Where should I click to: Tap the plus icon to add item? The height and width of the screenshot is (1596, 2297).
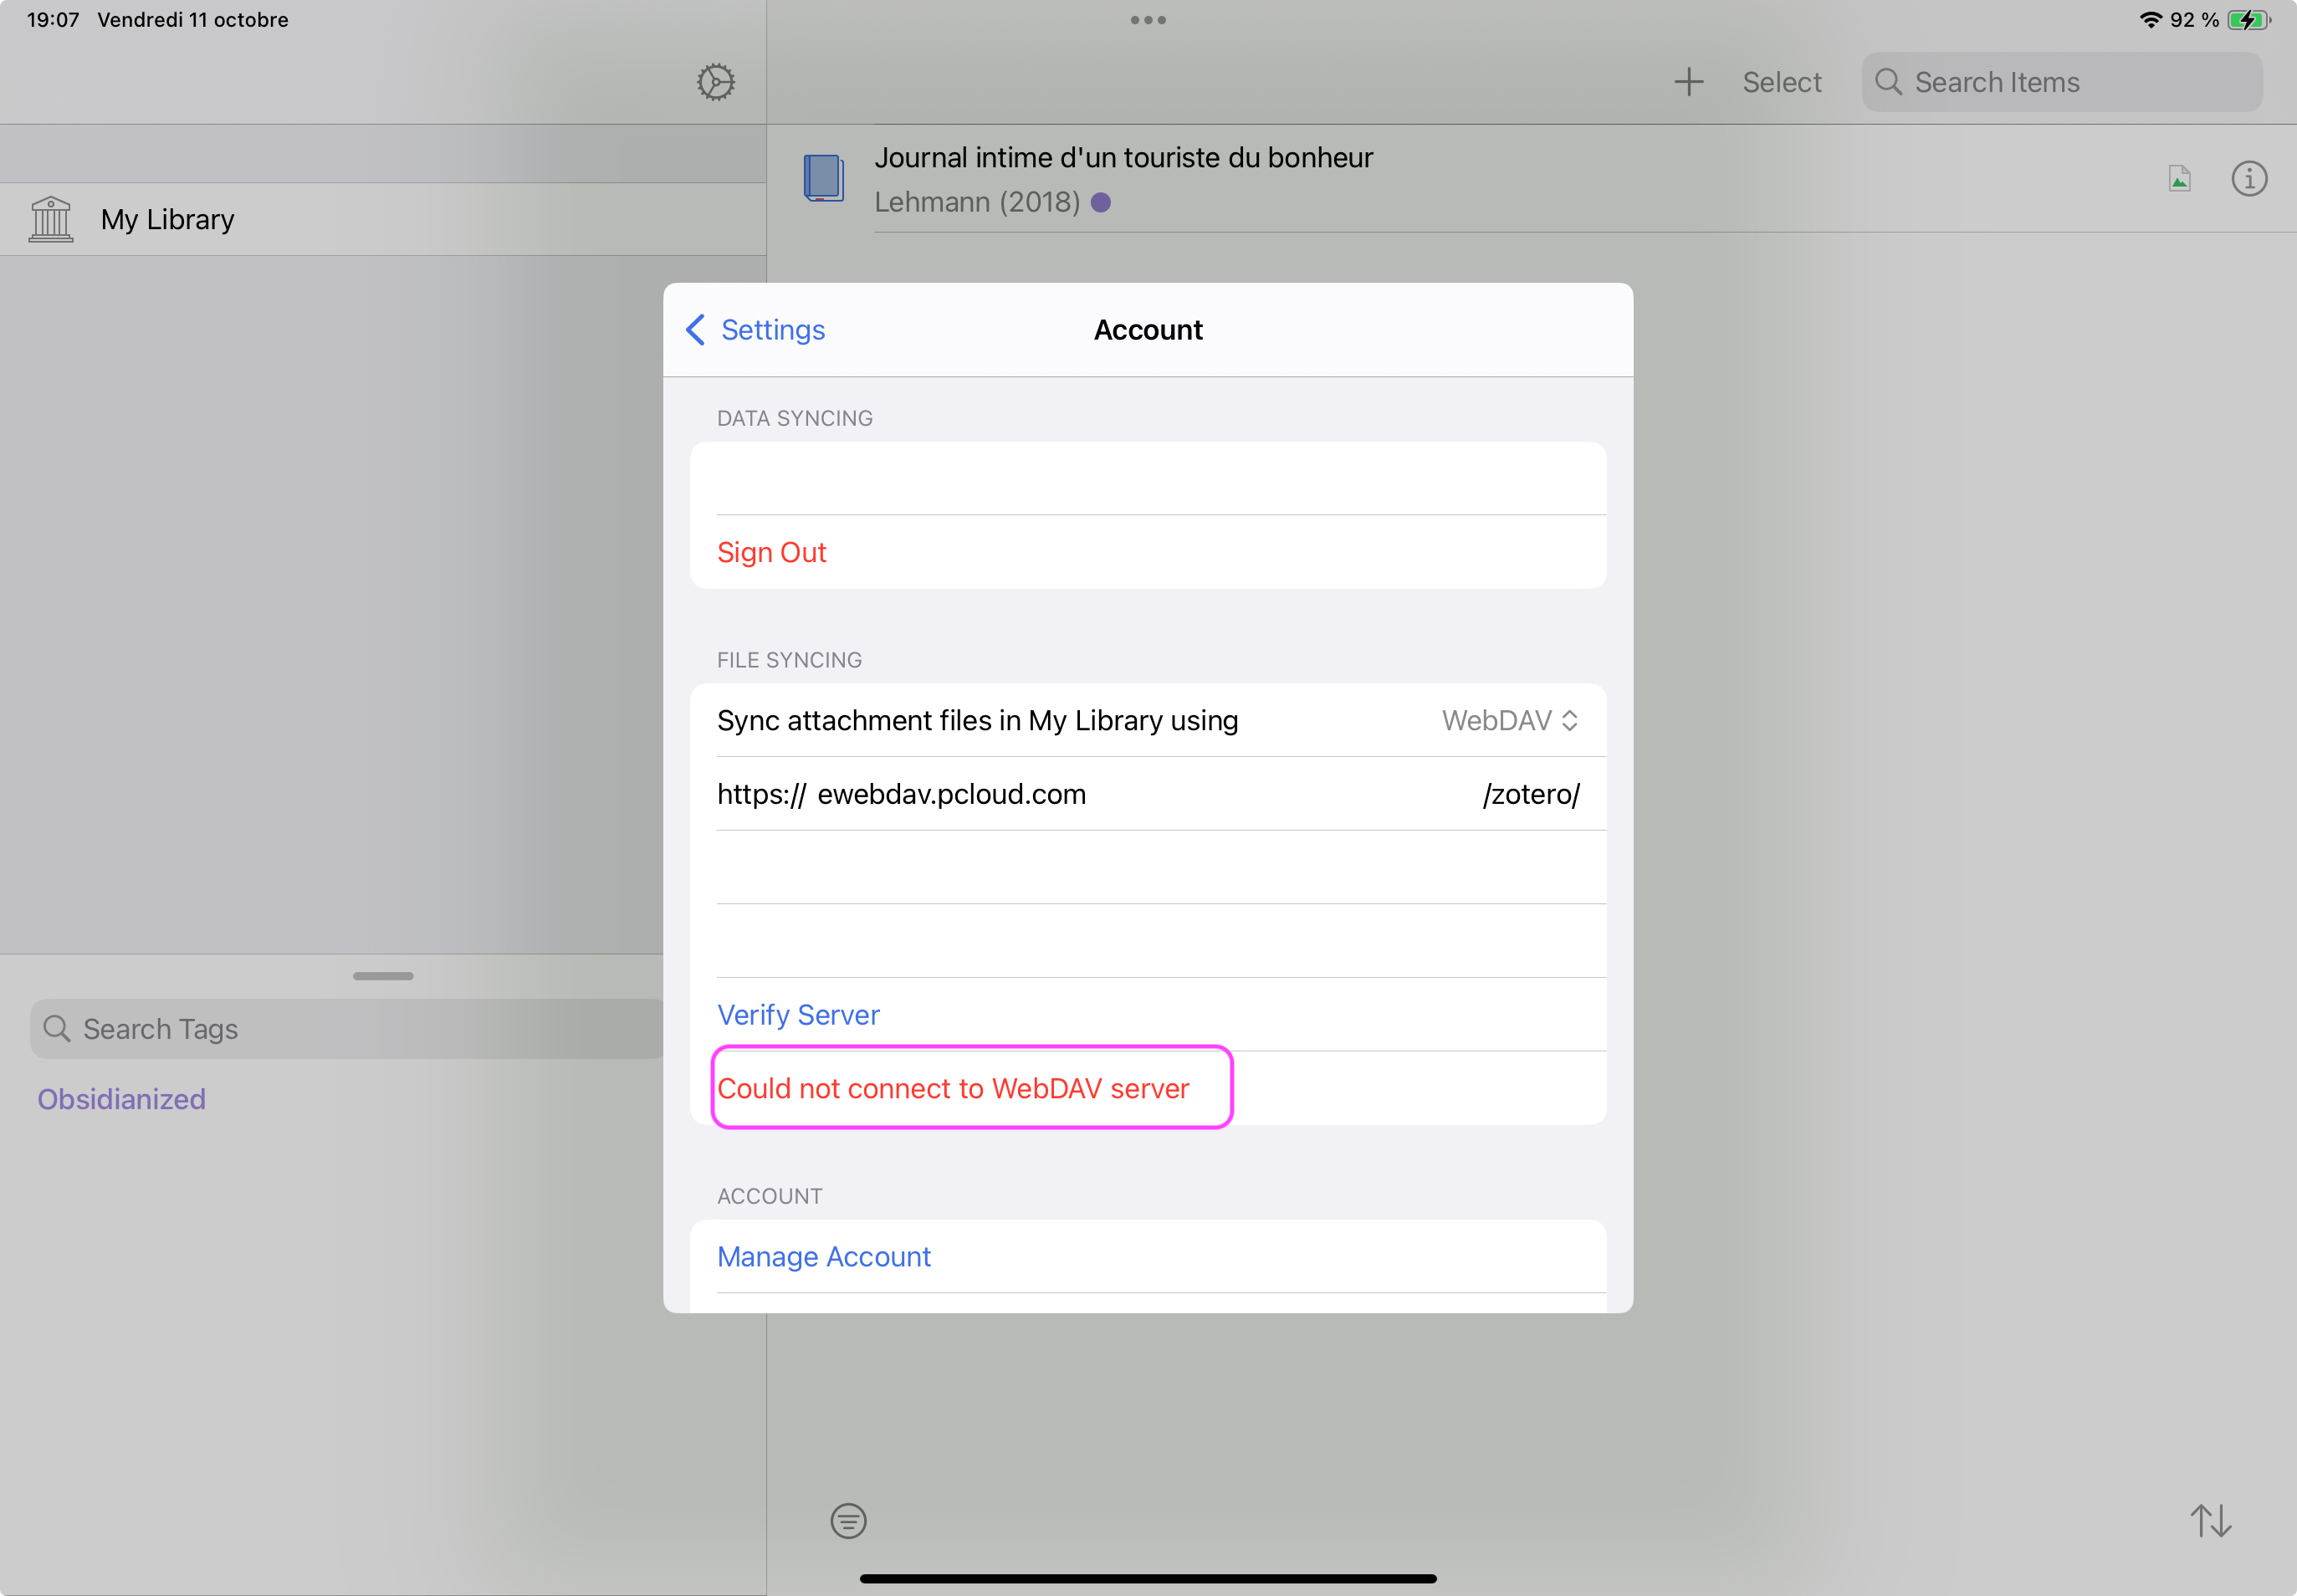coord(1688,82)
